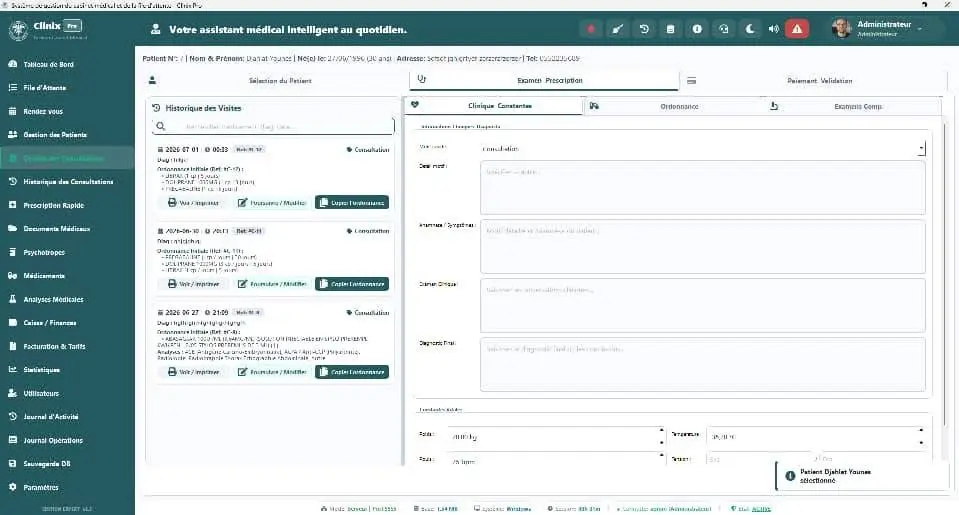Click the Examen Clinique text area
This screenshot has height=515, width=959.
pos(703,305)
